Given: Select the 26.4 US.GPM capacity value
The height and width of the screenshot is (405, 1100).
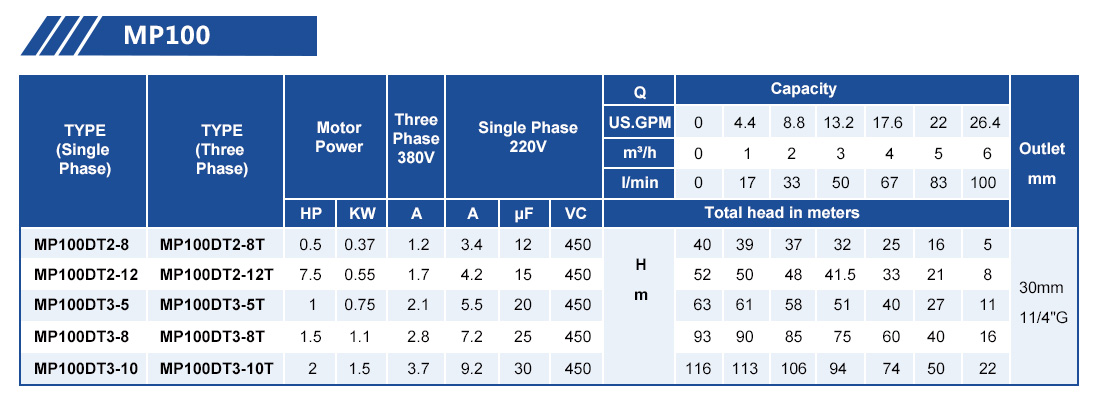Looking at the screenshot, I should point(985,123).
